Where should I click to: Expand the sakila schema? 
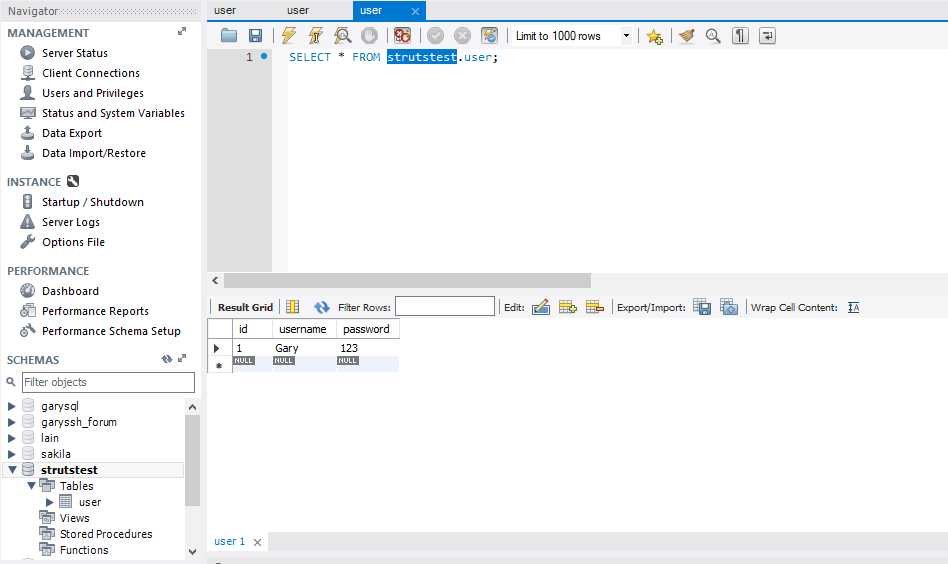coord(11,454)
